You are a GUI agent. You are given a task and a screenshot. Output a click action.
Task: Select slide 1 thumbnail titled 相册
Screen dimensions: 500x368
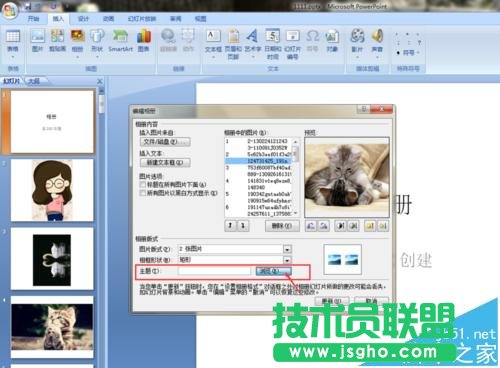52,122
